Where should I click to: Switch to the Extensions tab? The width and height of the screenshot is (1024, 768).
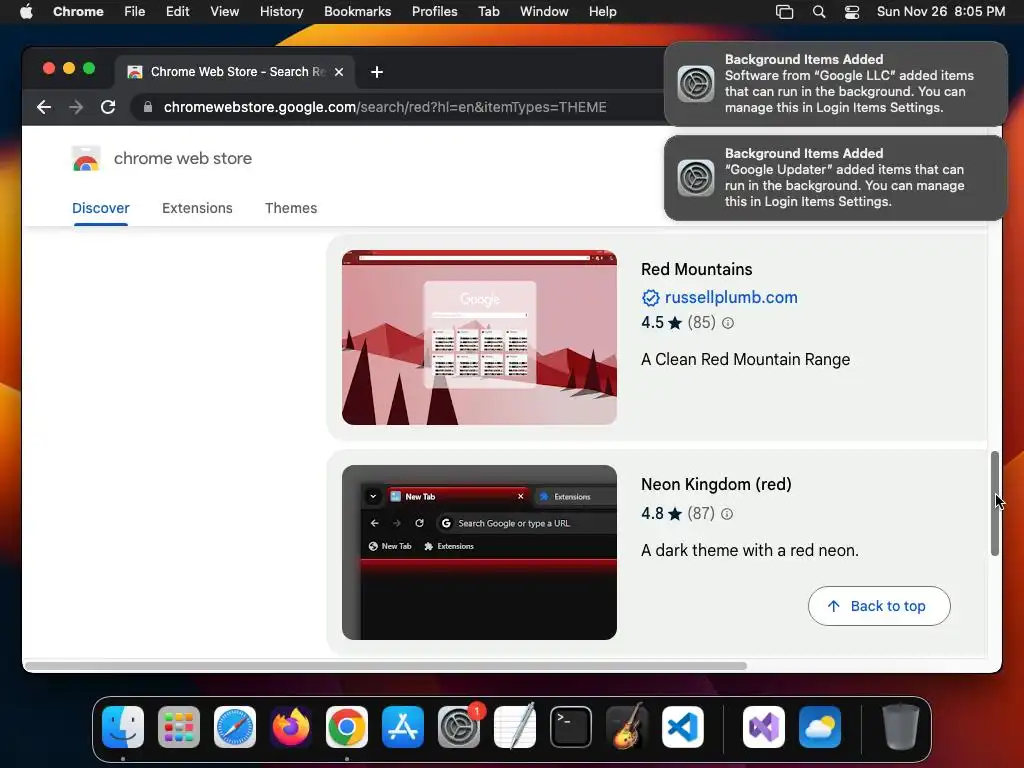pyautogui.click(x=197, y=208)
